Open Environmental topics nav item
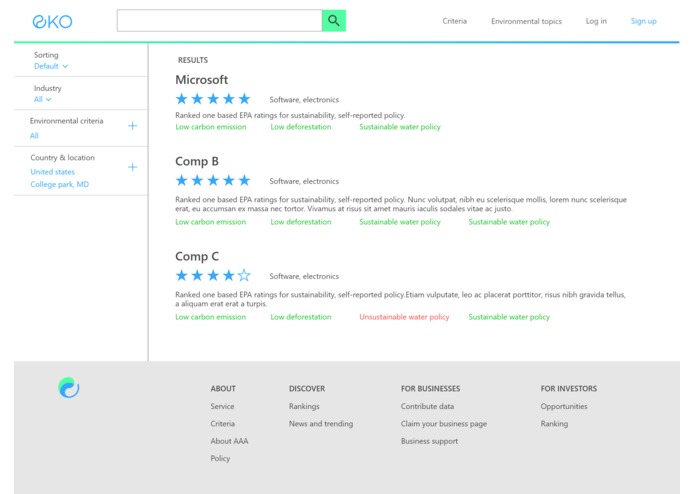 (526, 21)
